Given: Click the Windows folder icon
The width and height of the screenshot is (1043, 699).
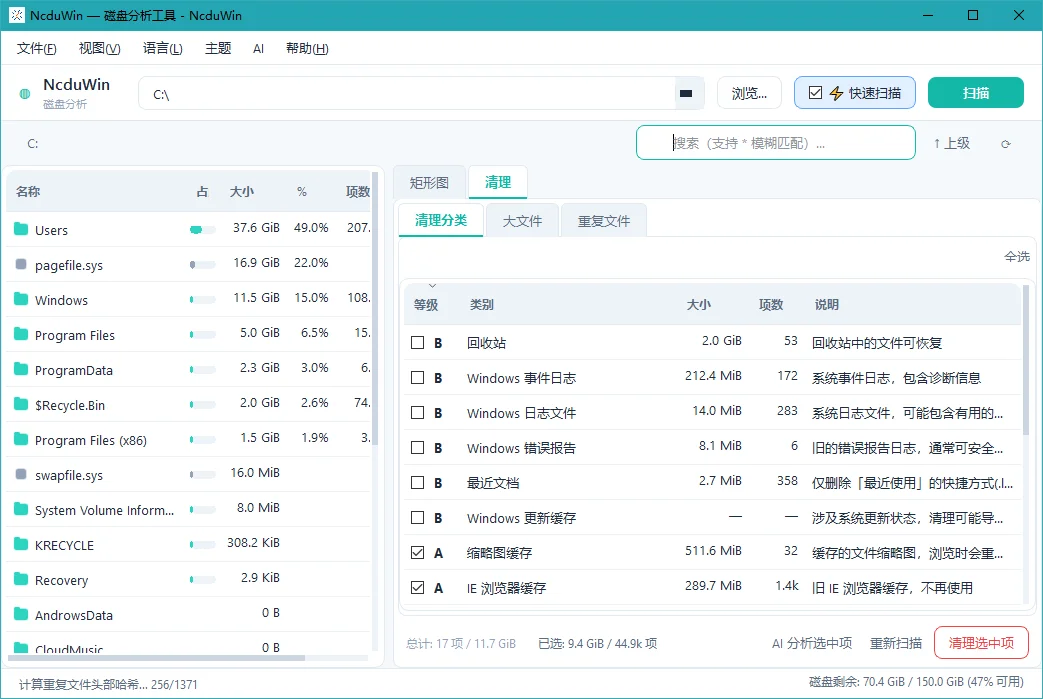Looking at the screenshot, I should 21,299.
